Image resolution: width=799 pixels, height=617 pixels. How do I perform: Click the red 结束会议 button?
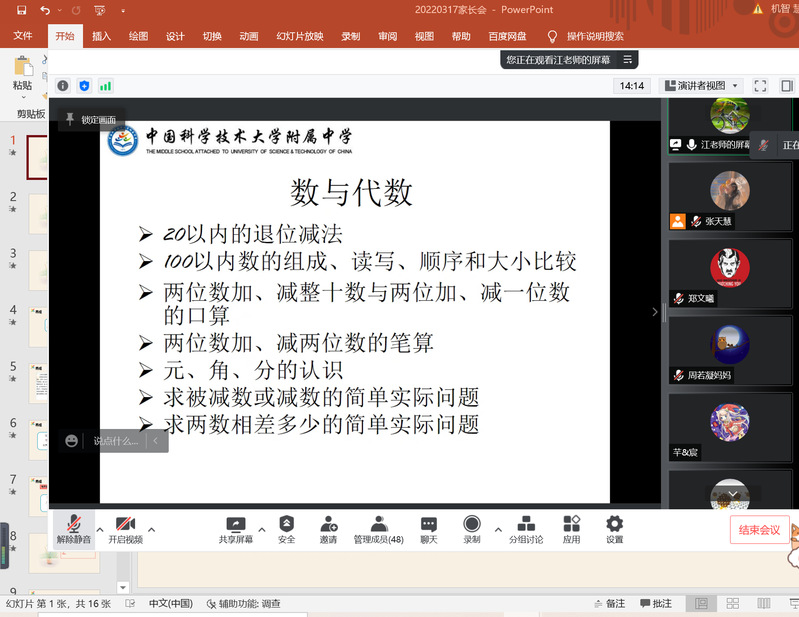pos(759,530)
